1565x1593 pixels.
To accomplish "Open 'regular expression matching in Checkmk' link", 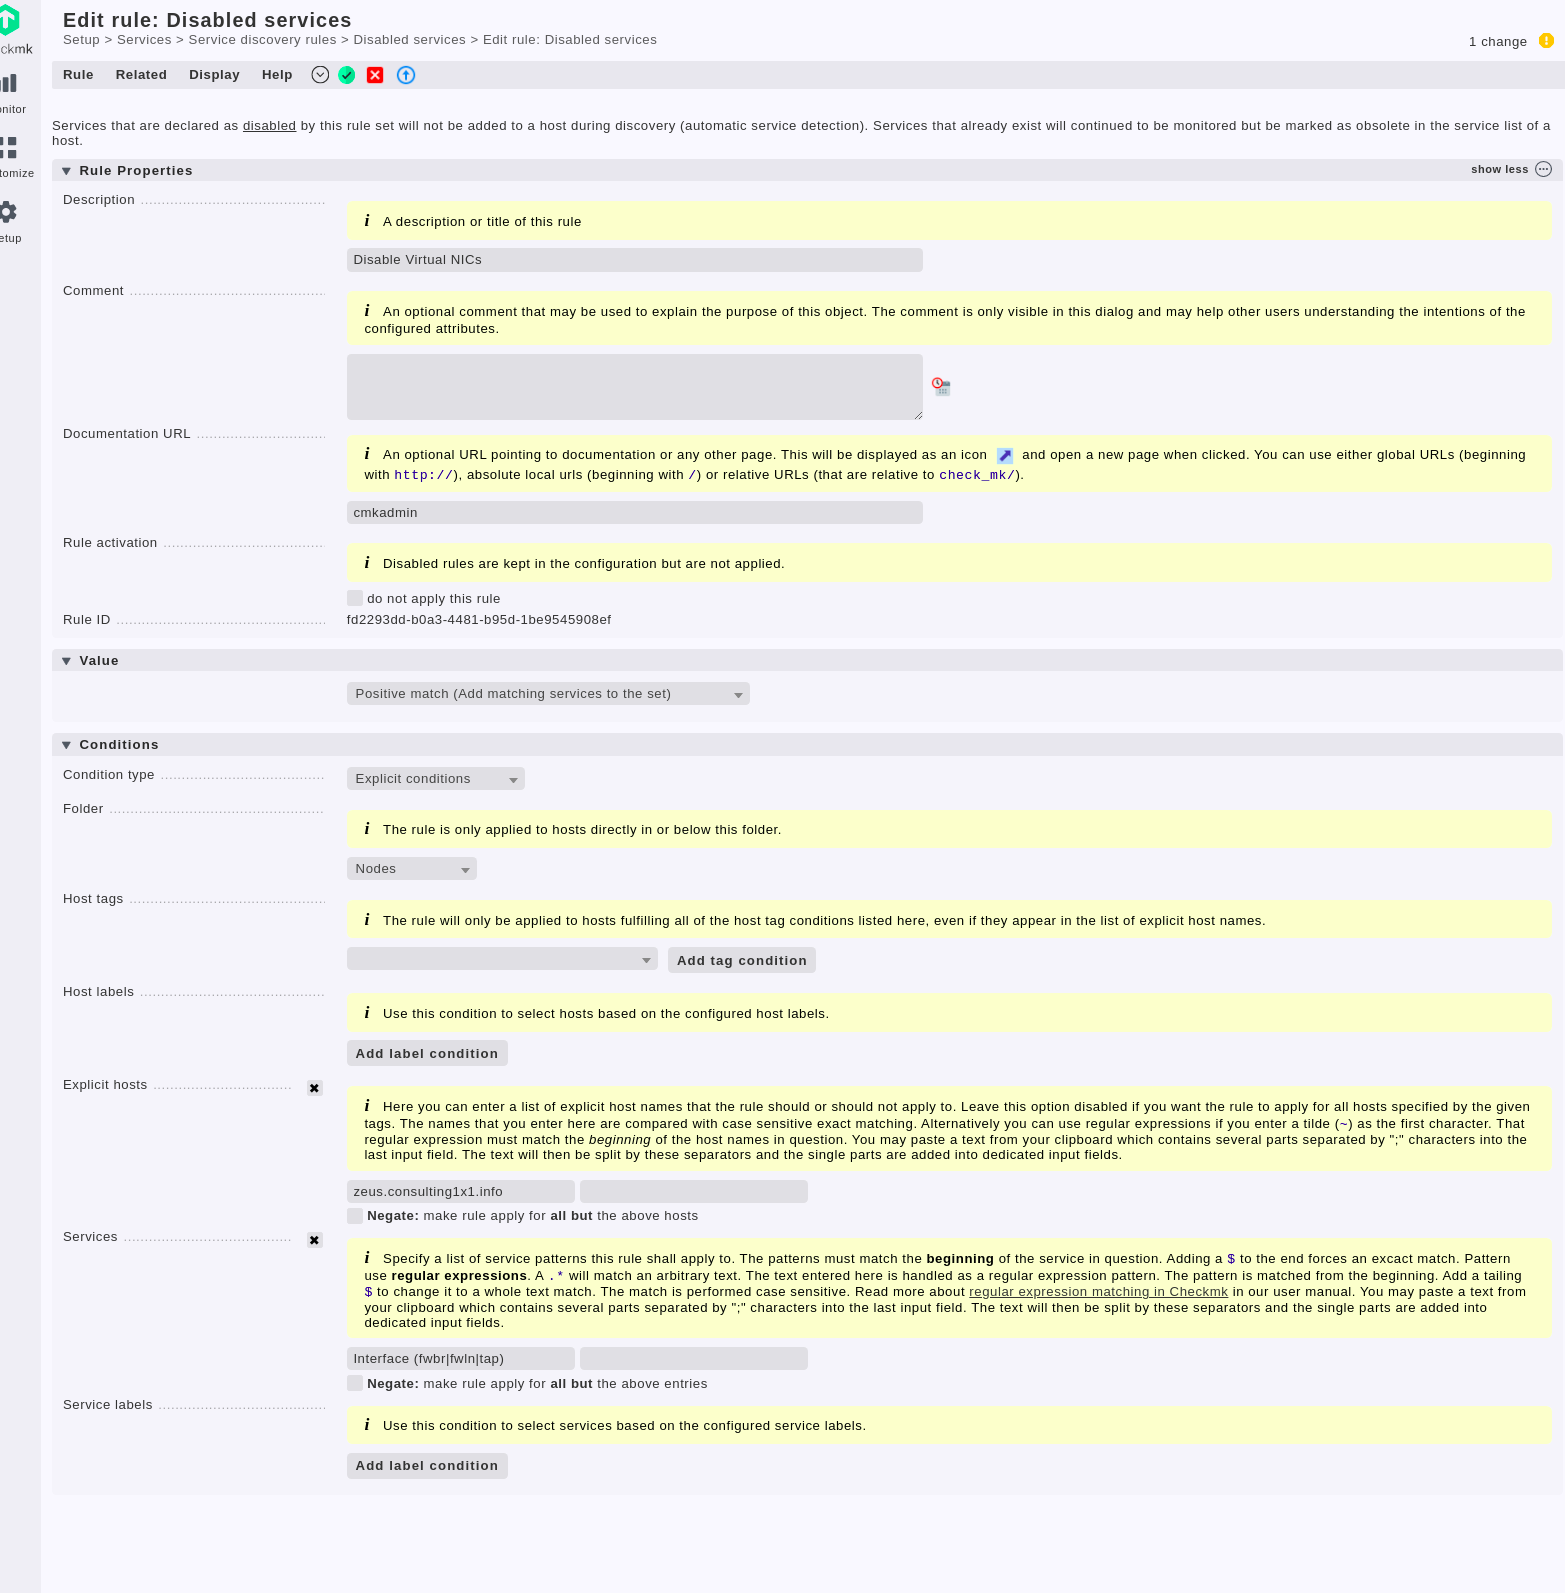I will coord(1098,1292).
